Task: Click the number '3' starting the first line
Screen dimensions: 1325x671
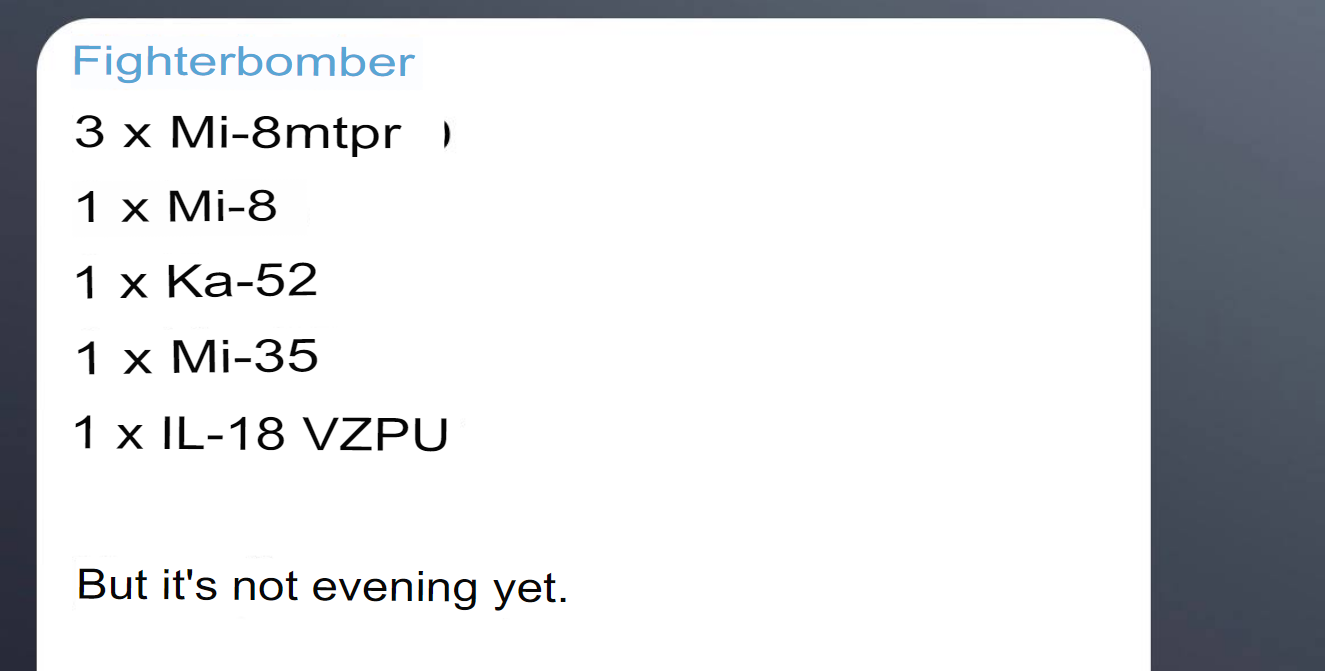Action: pyautogui.click(x=89, y=132)
